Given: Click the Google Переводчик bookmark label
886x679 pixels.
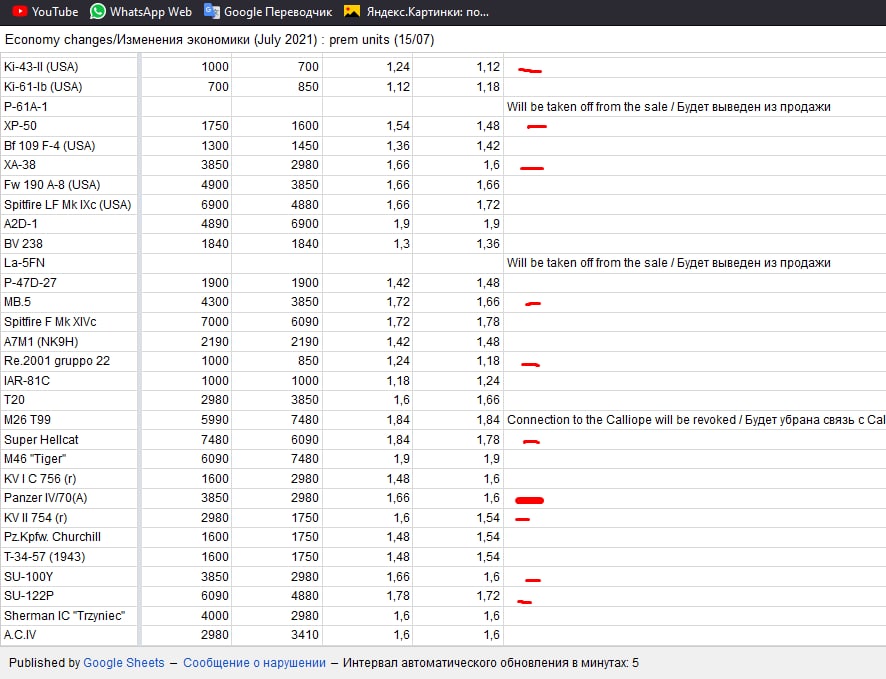Looking at the screenshot, I should click(x=278, y=12).
